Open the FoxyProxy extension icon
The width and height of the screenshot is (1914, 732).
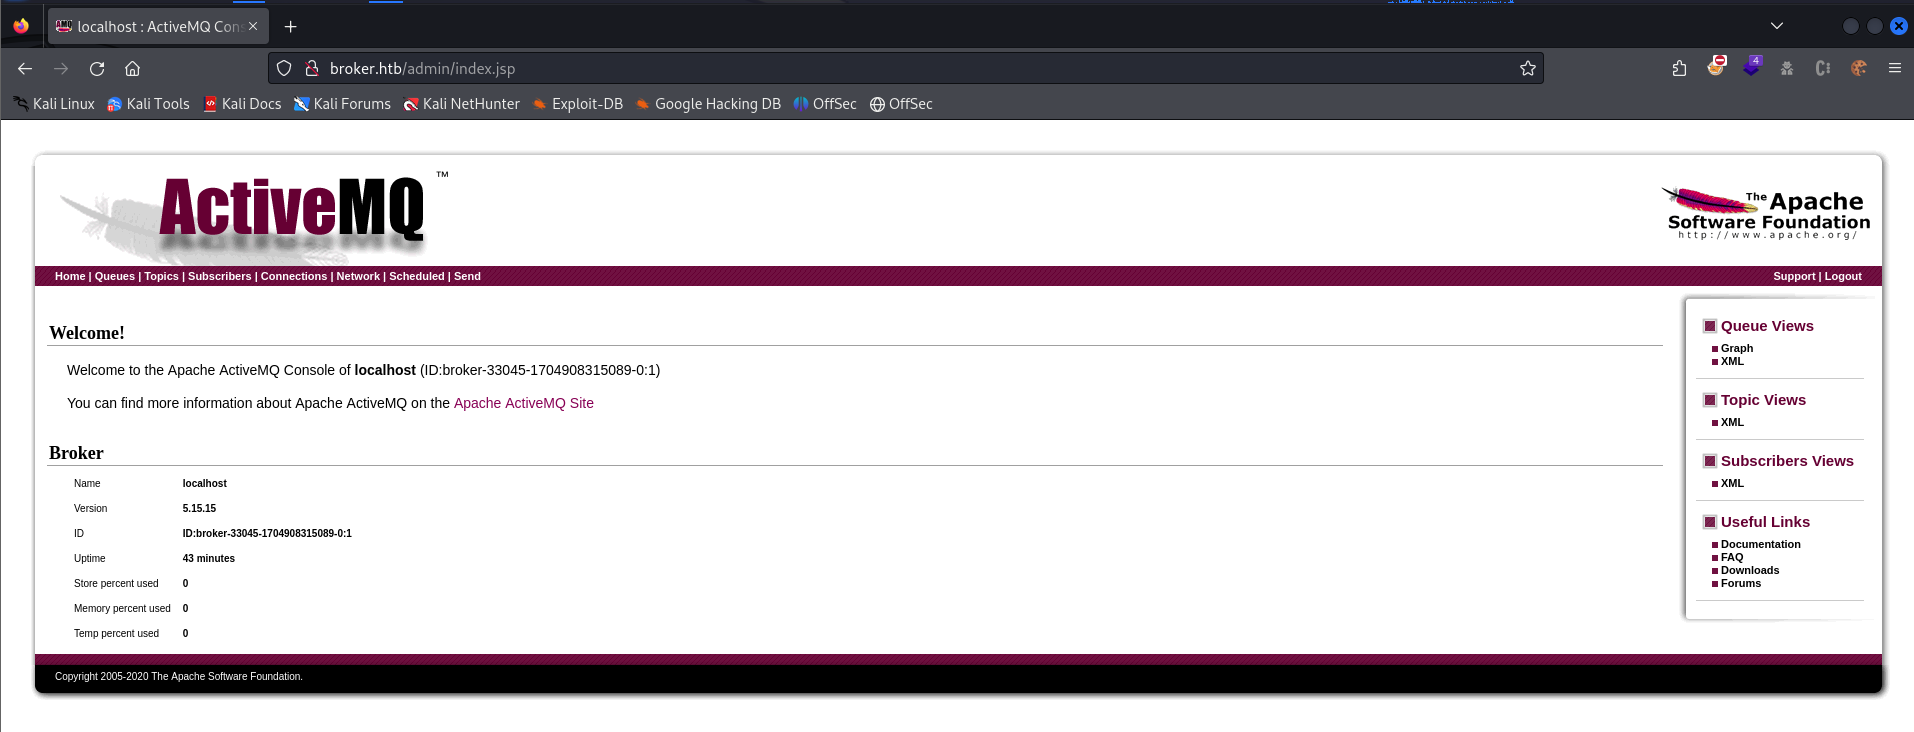1716,67
